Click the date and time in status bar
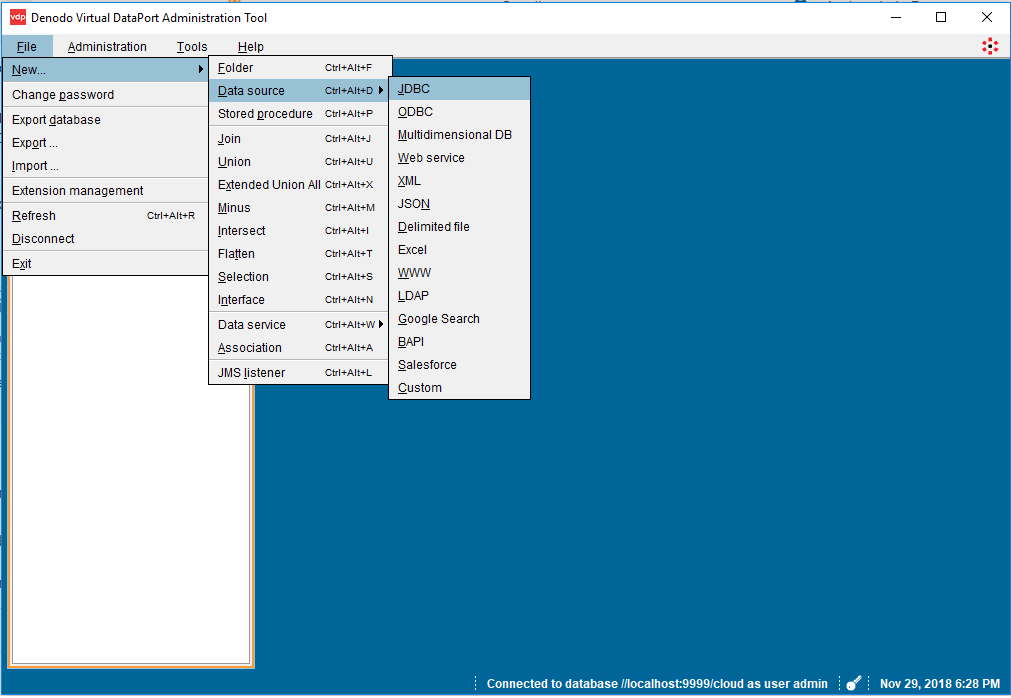The height and width of the screenshot is (698, 1011). 939,684
